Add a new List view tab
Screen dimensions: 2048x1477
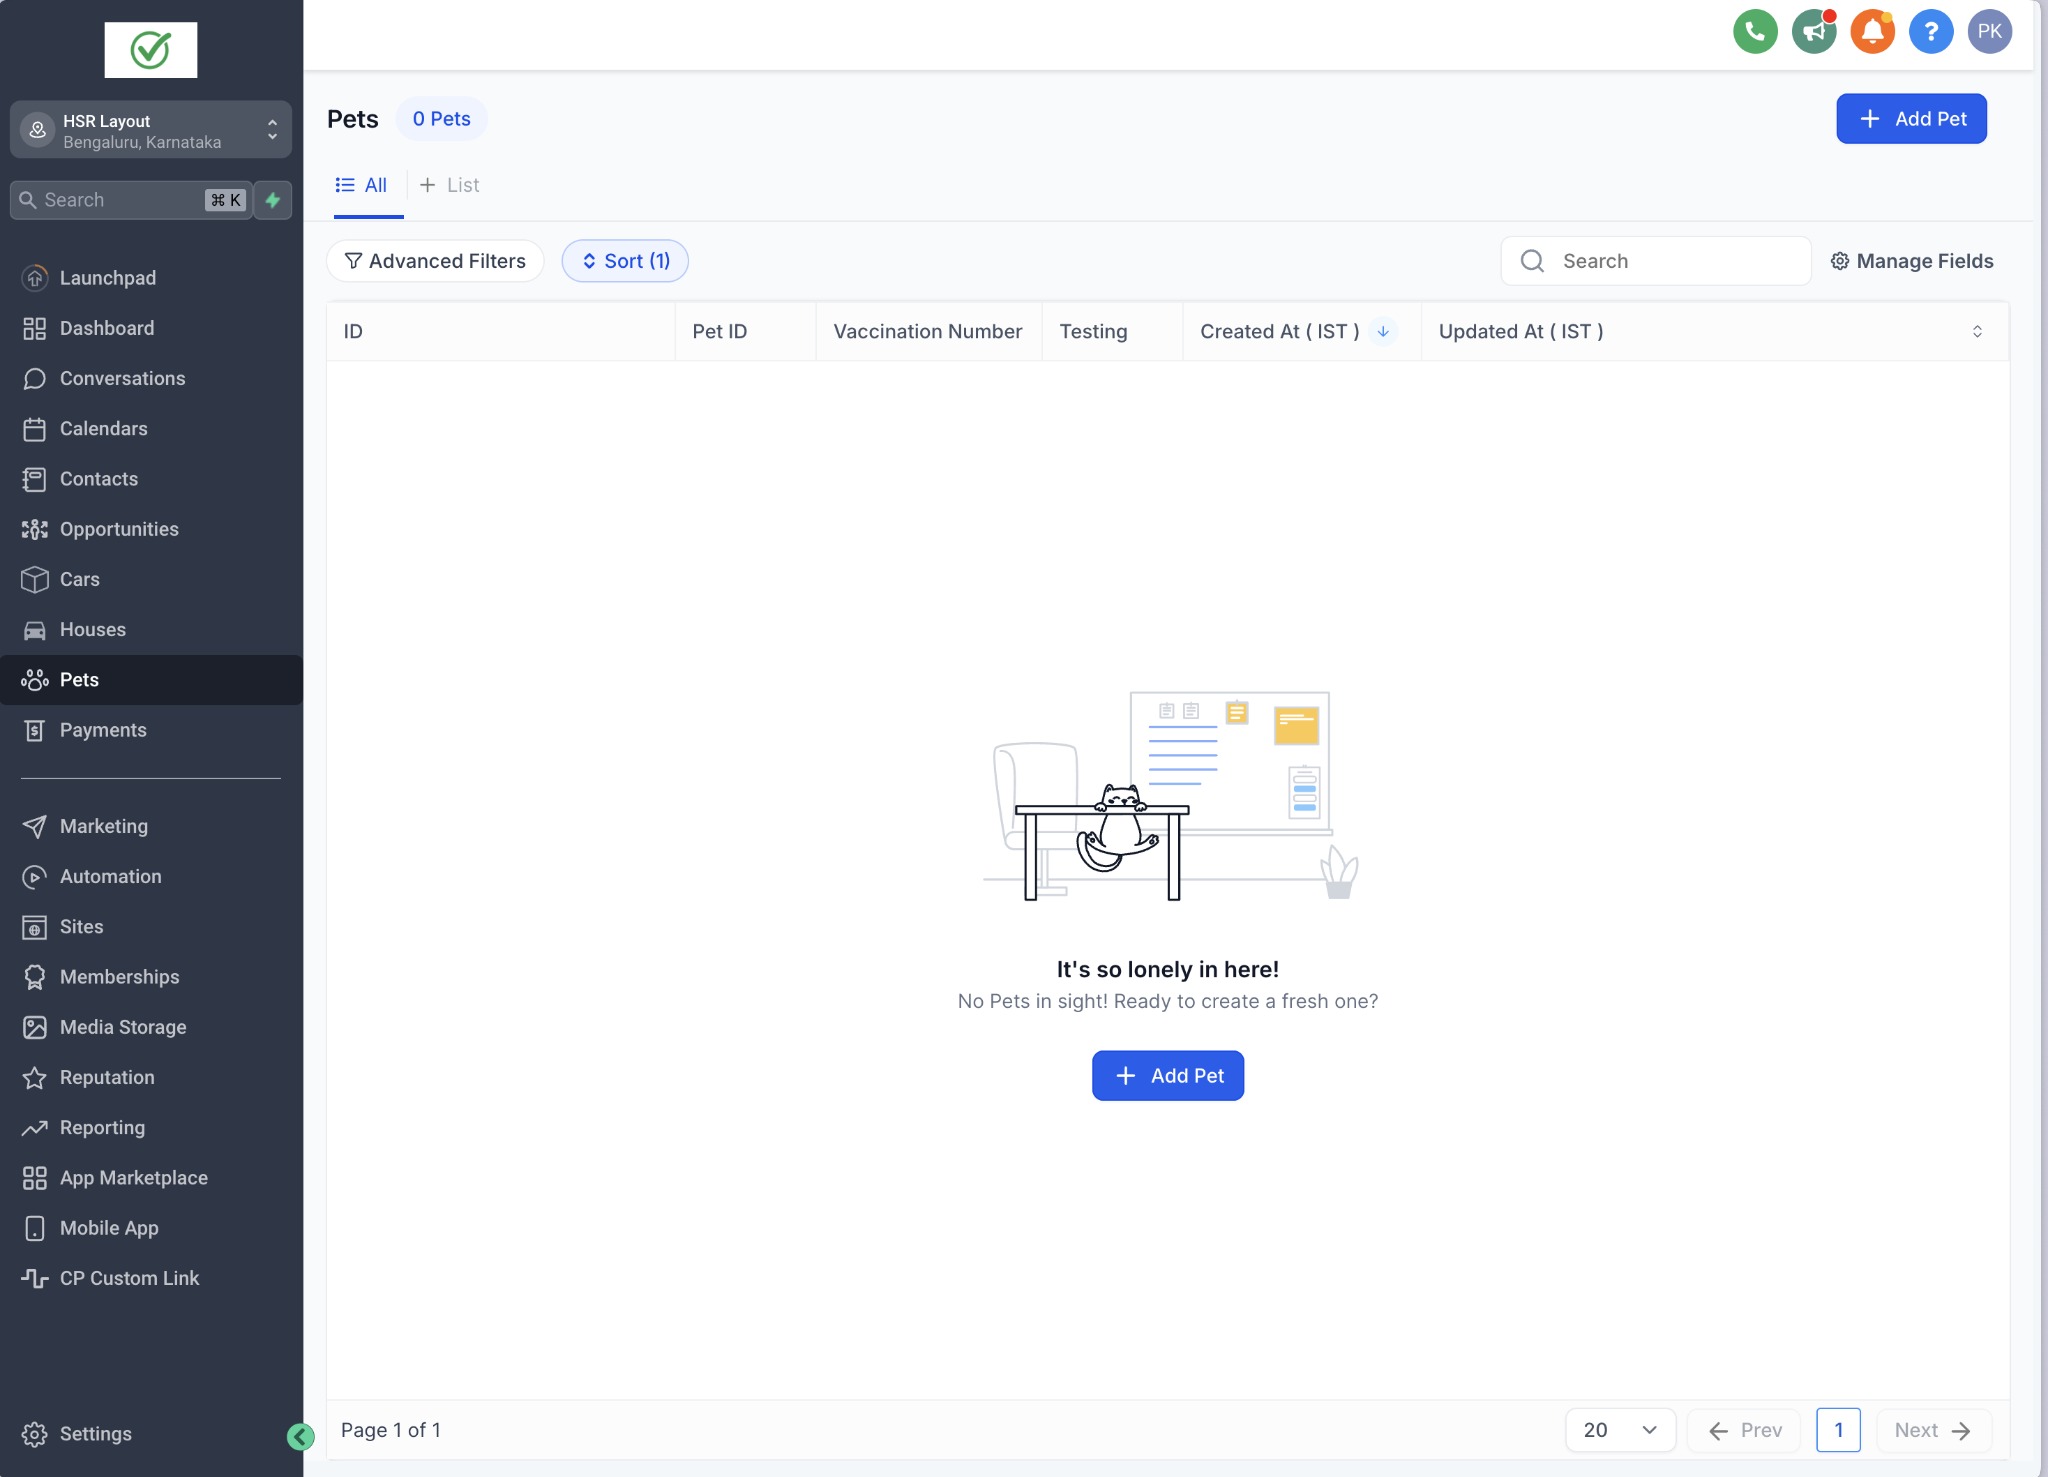pyautogui.click(x=450, y=185)
